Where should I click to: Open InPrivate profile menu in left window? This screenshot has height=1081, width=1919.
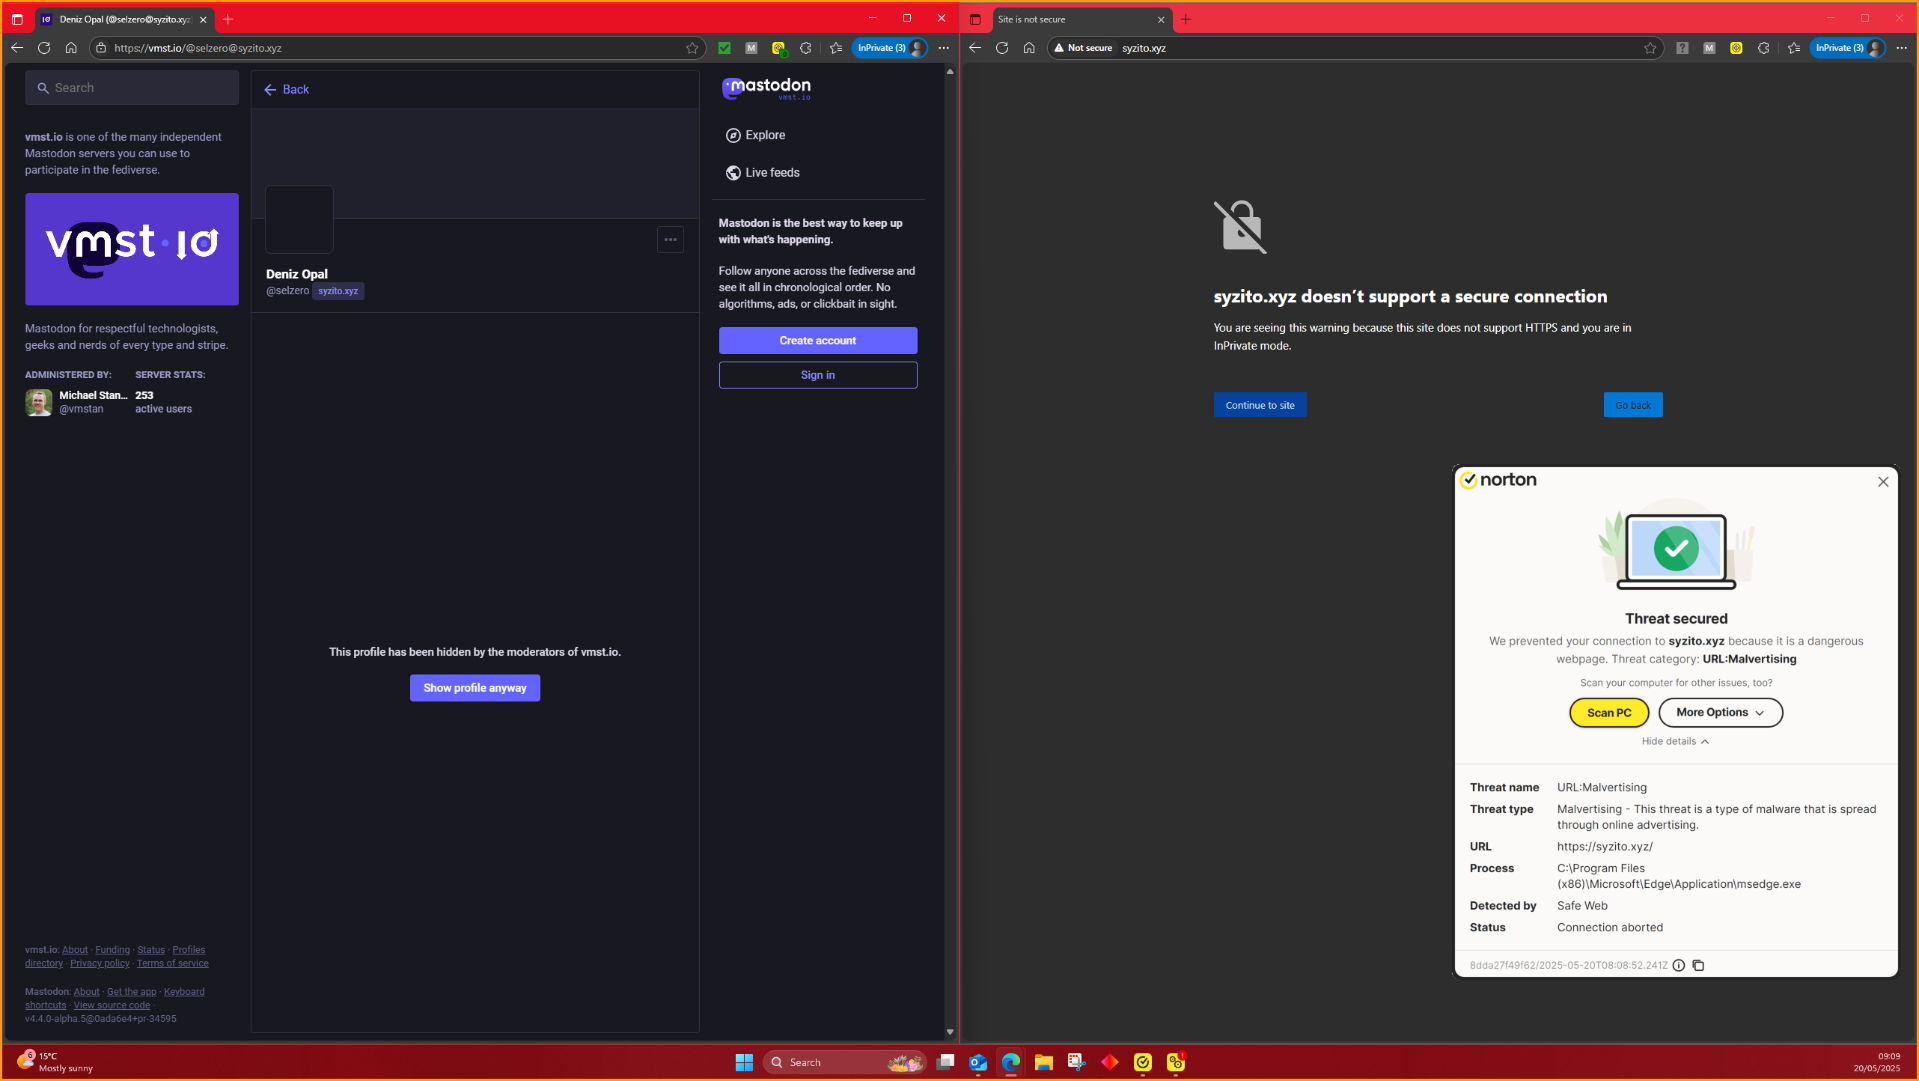(889, 48)
